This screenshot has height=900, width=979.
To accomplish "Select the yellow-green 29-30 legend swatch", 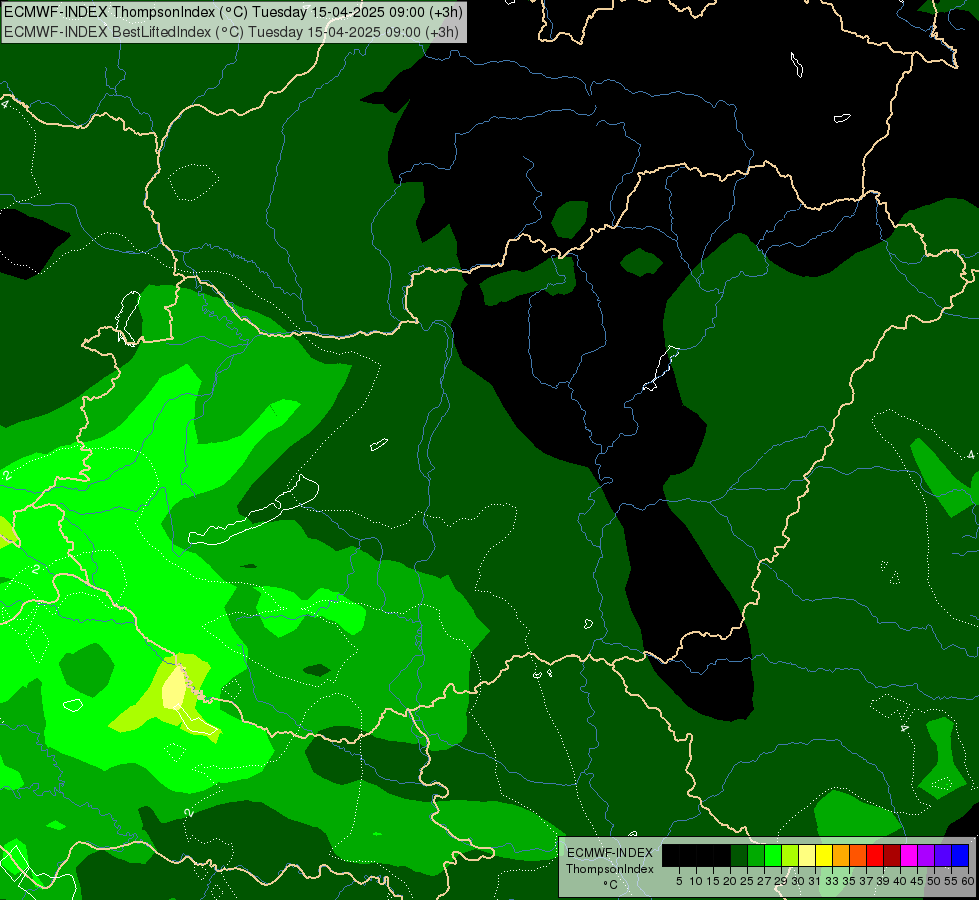I will tap(790, 855).
